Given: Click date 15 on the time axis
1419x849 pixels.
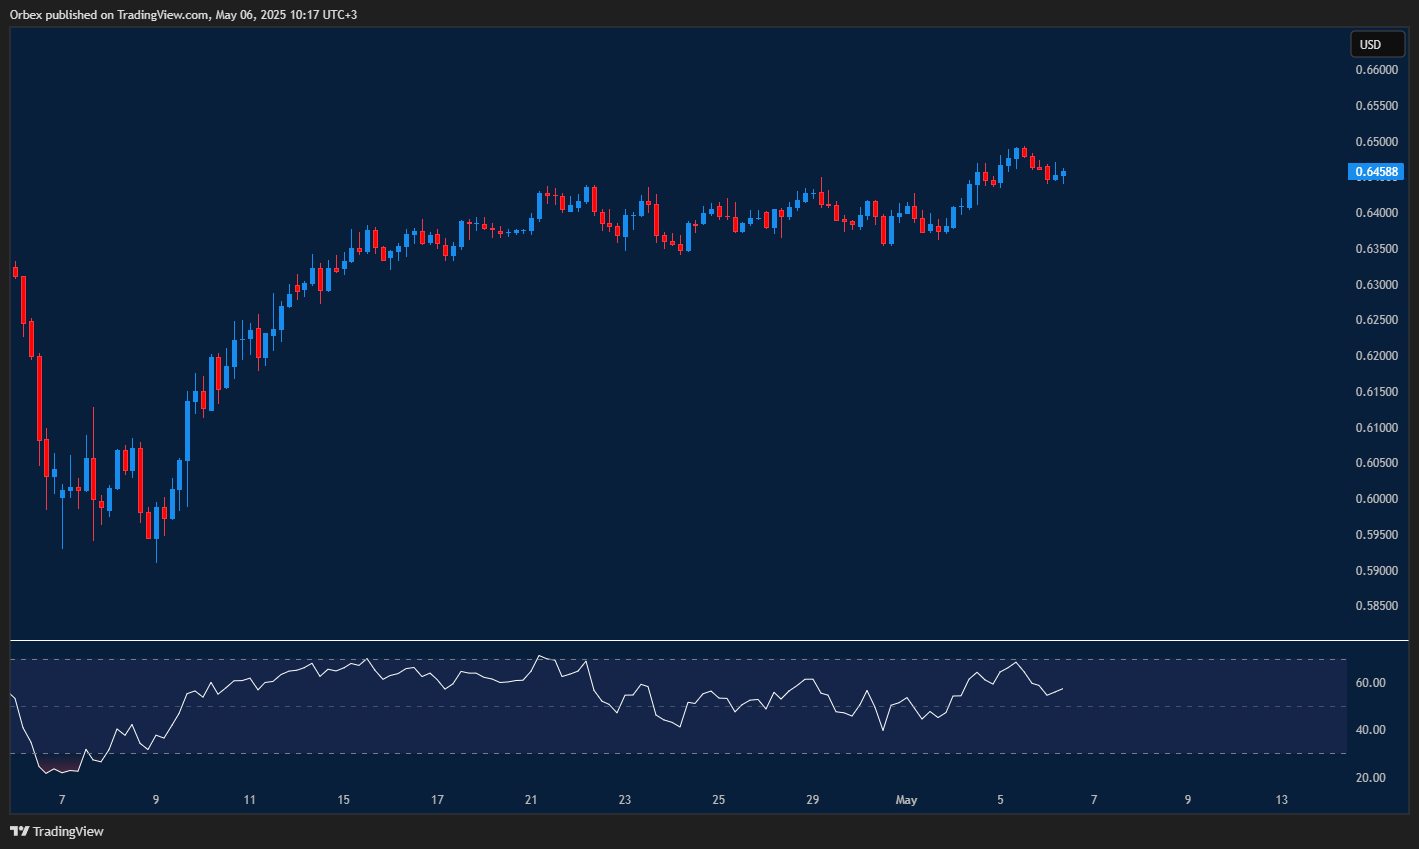Looking at the screenshot, I should (343, 800).
